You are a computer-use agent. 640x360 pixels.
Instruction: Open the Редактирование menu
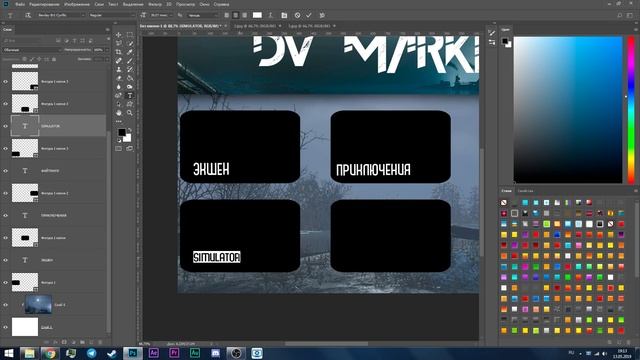coord(44,4)
